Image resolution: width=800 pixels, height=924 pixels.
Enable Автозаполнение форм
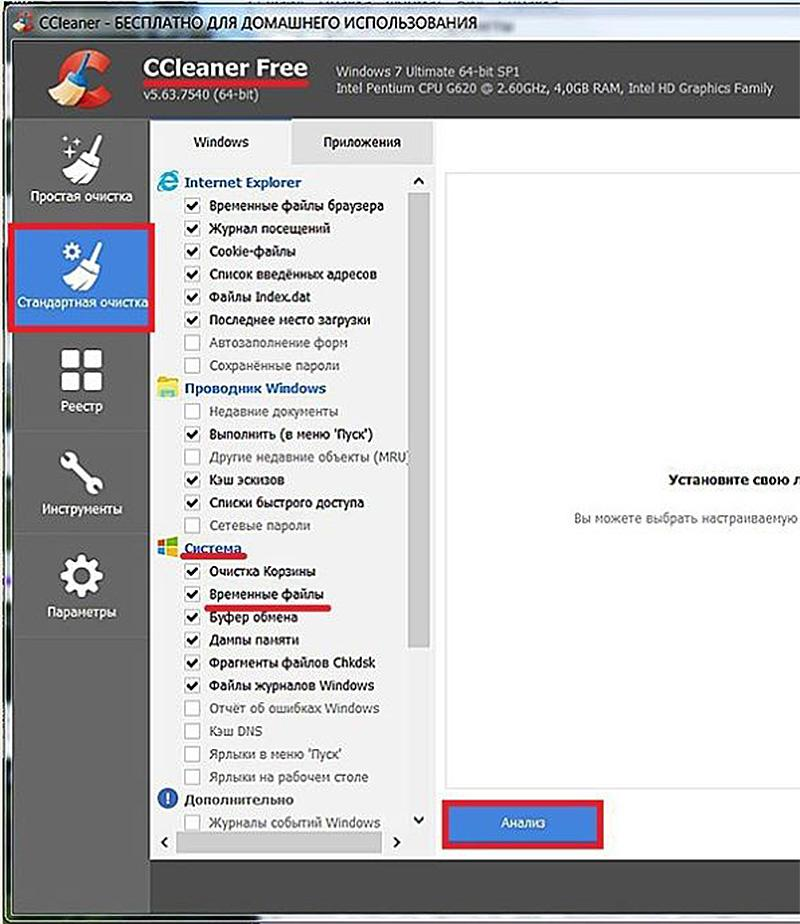192,342
